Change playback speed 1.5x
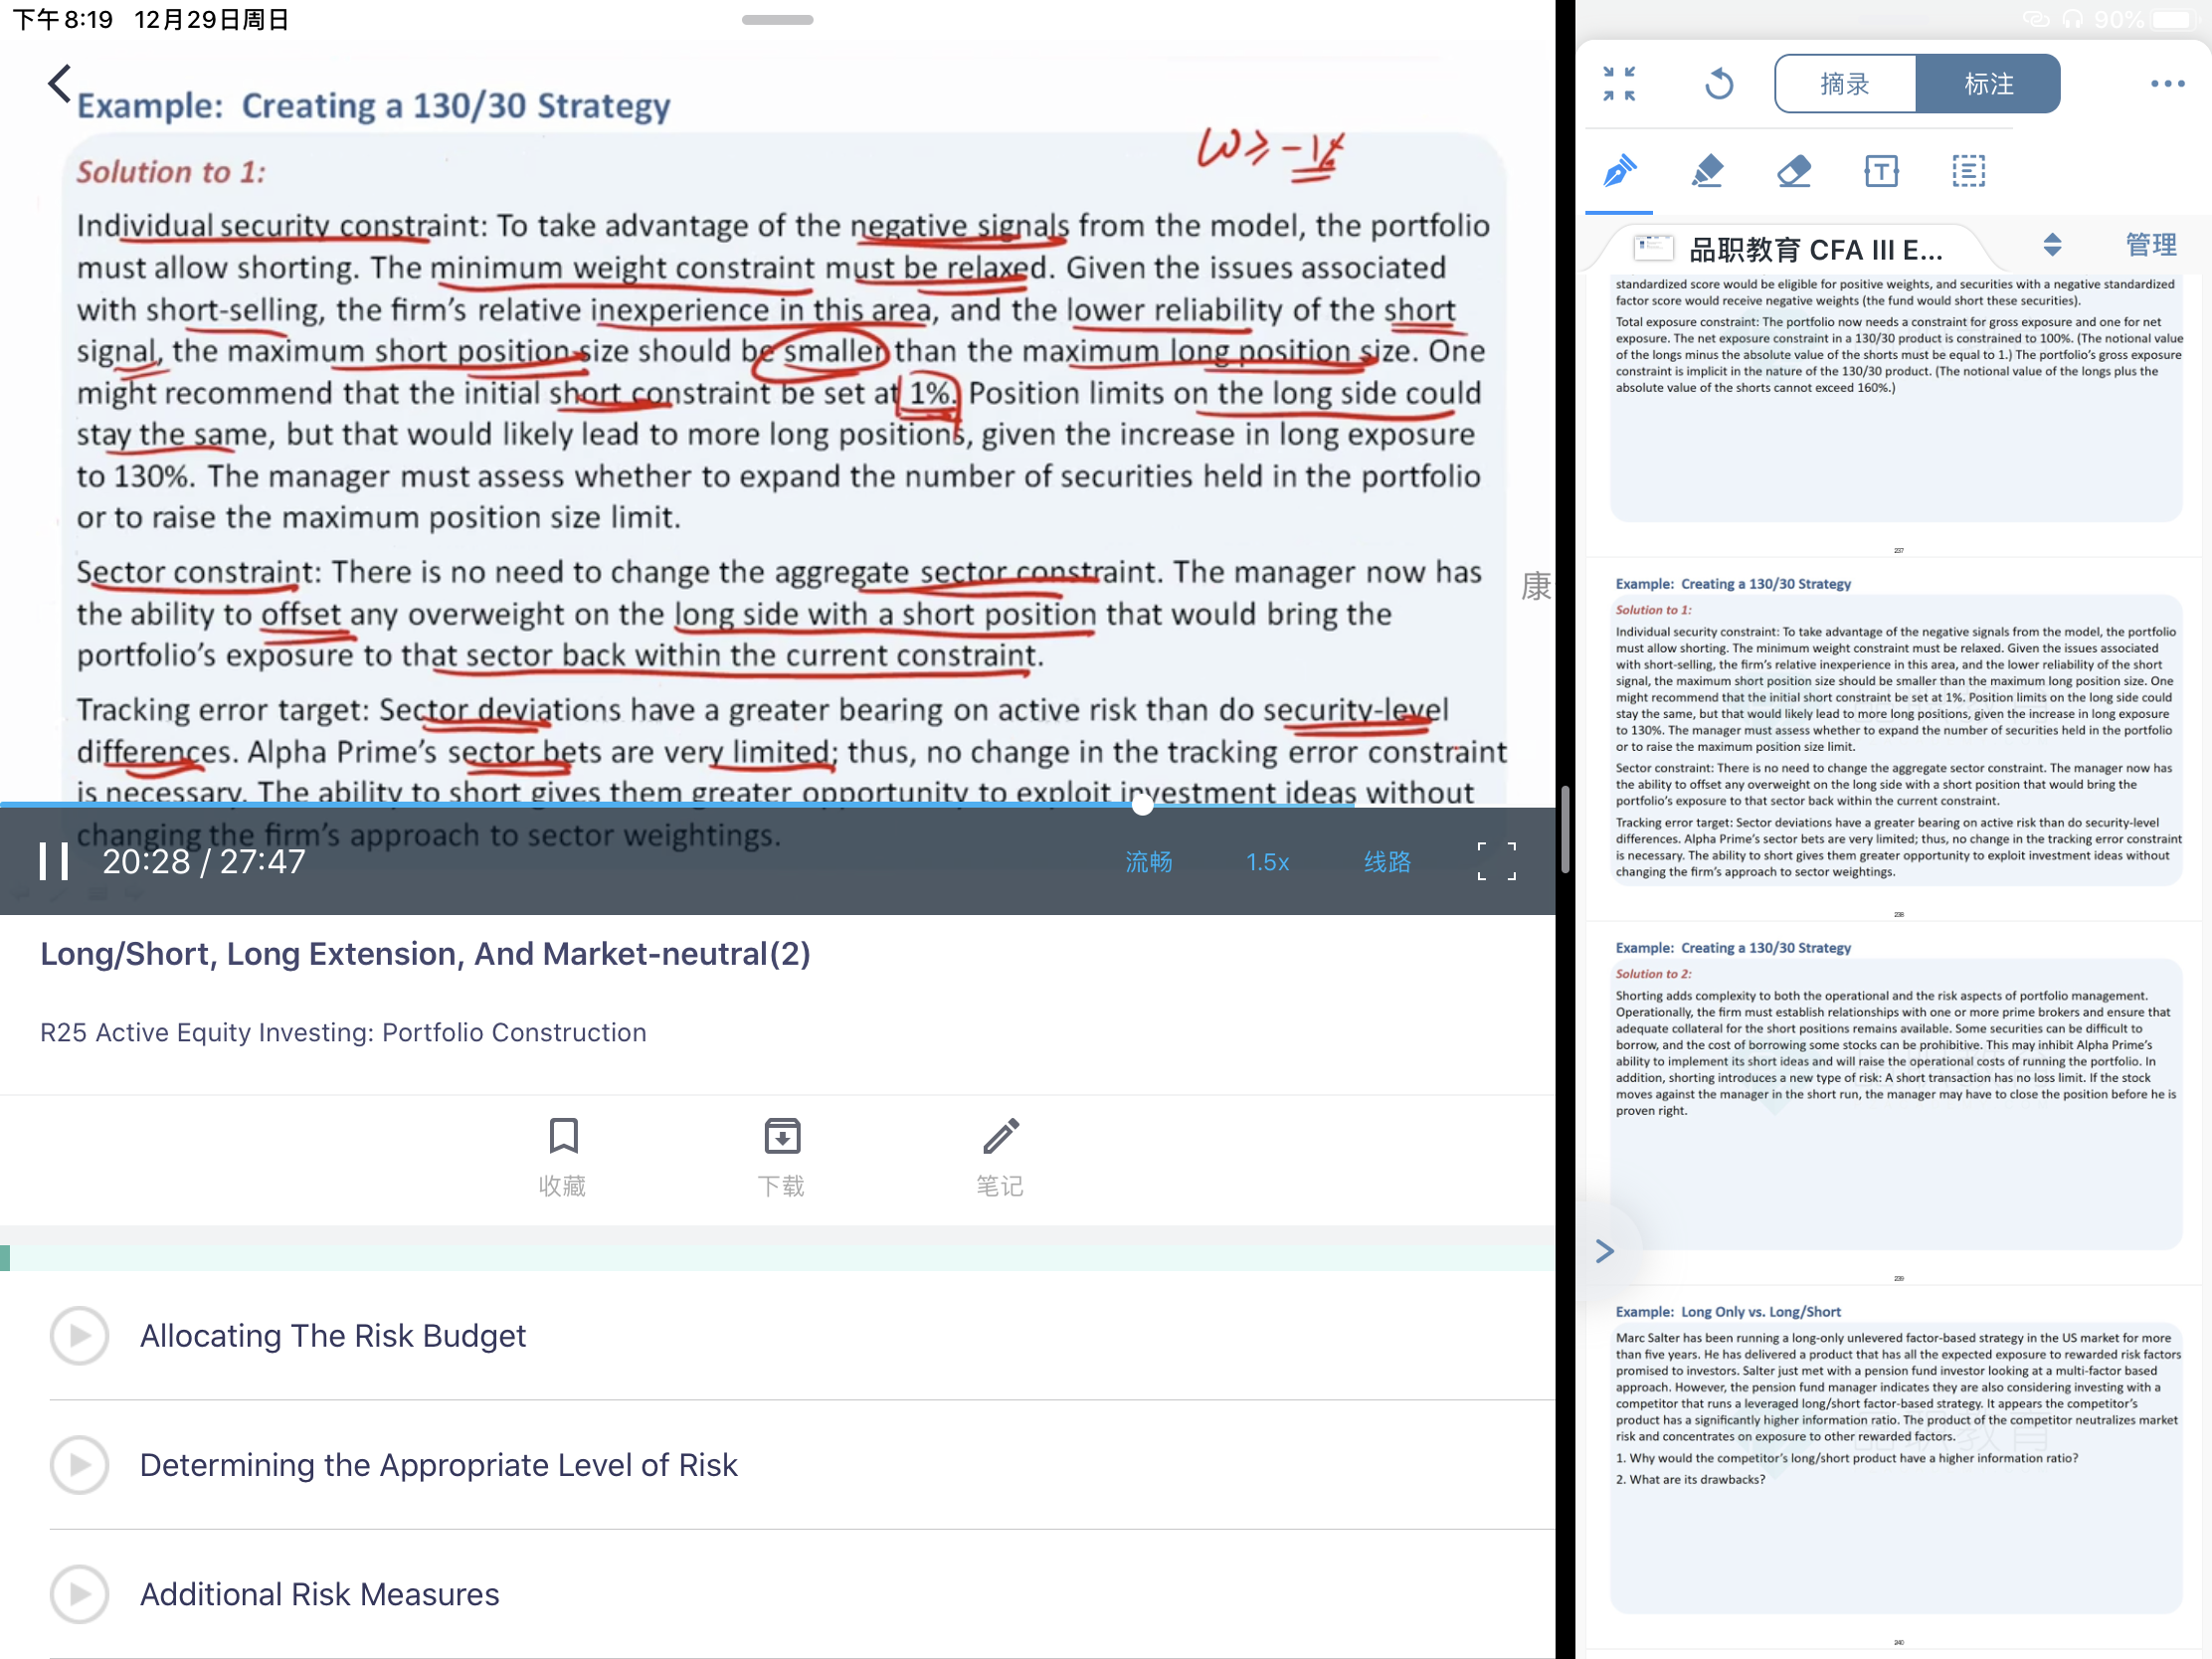Image resolution: width=2212 pixels, height=1659 pixels. point(1267,862)
